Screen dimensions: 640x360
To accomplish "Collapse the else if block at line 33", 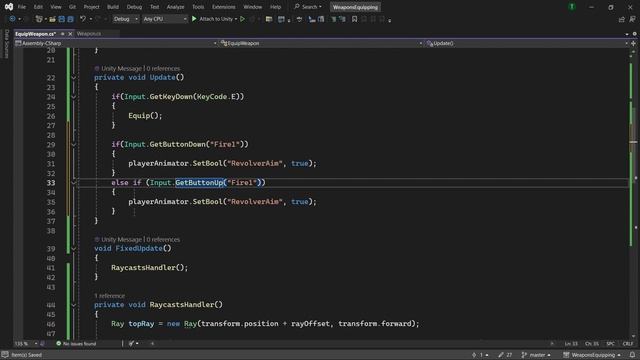I will (x=73, y=182).
